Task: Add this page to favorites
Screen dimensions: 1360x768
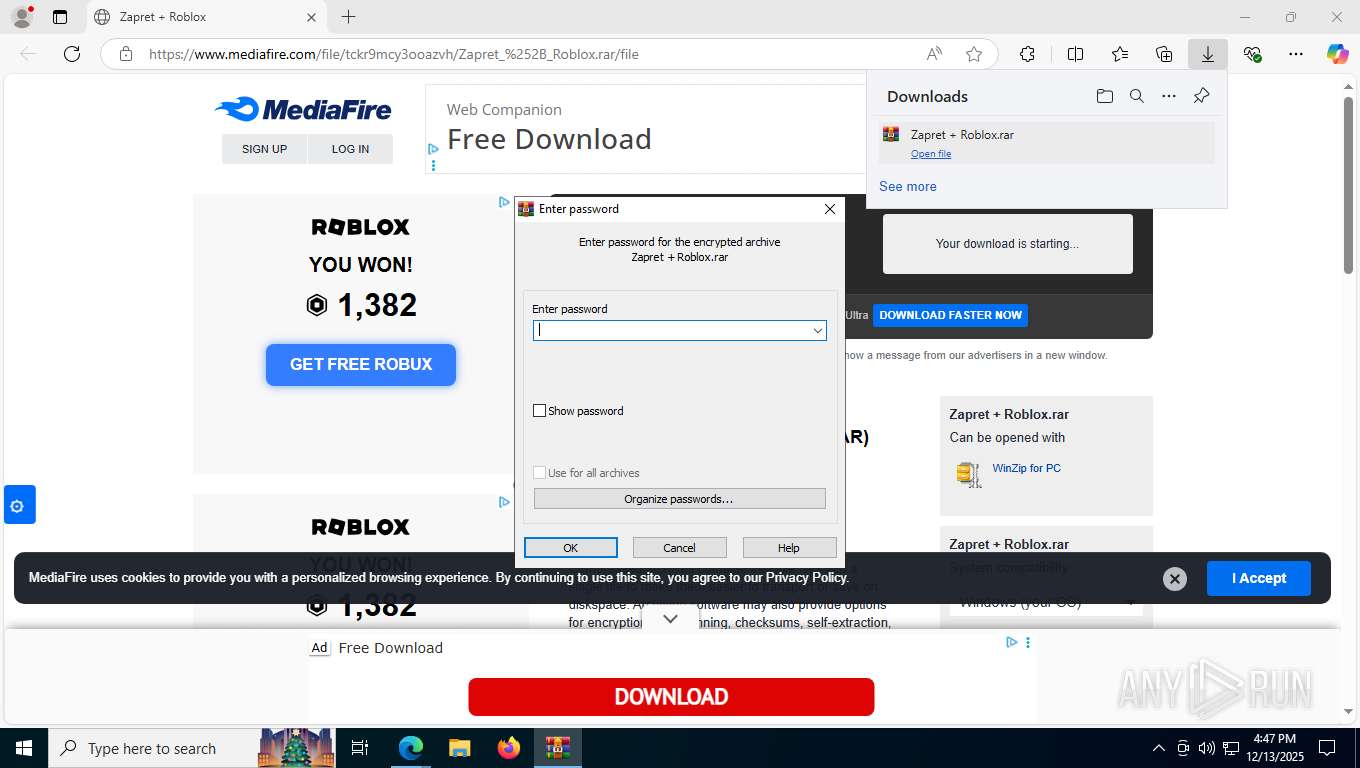Action: tap(974, 54)
